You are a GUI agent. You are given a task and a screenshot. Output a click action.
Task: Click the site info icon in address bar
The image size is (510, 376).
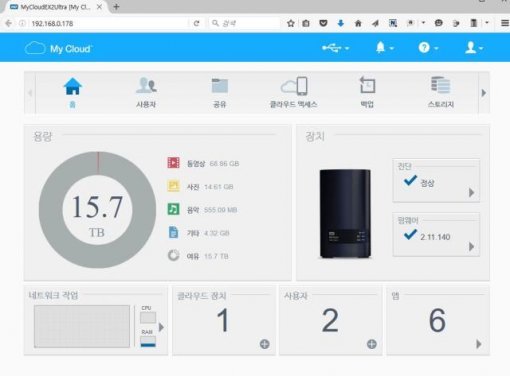click(22, 23)
